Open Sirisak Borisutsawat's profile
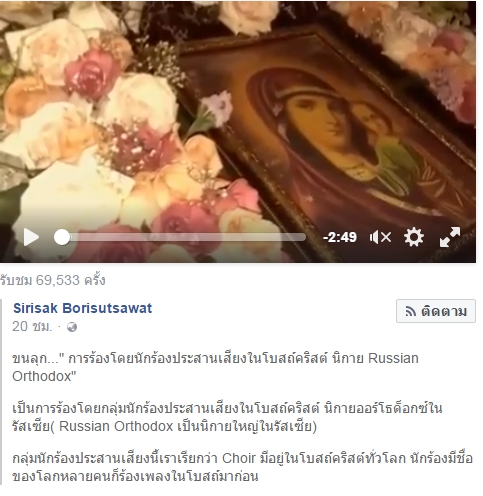This screenshot has height=496, width=483. pyautogui.click(x=82, y=308)
